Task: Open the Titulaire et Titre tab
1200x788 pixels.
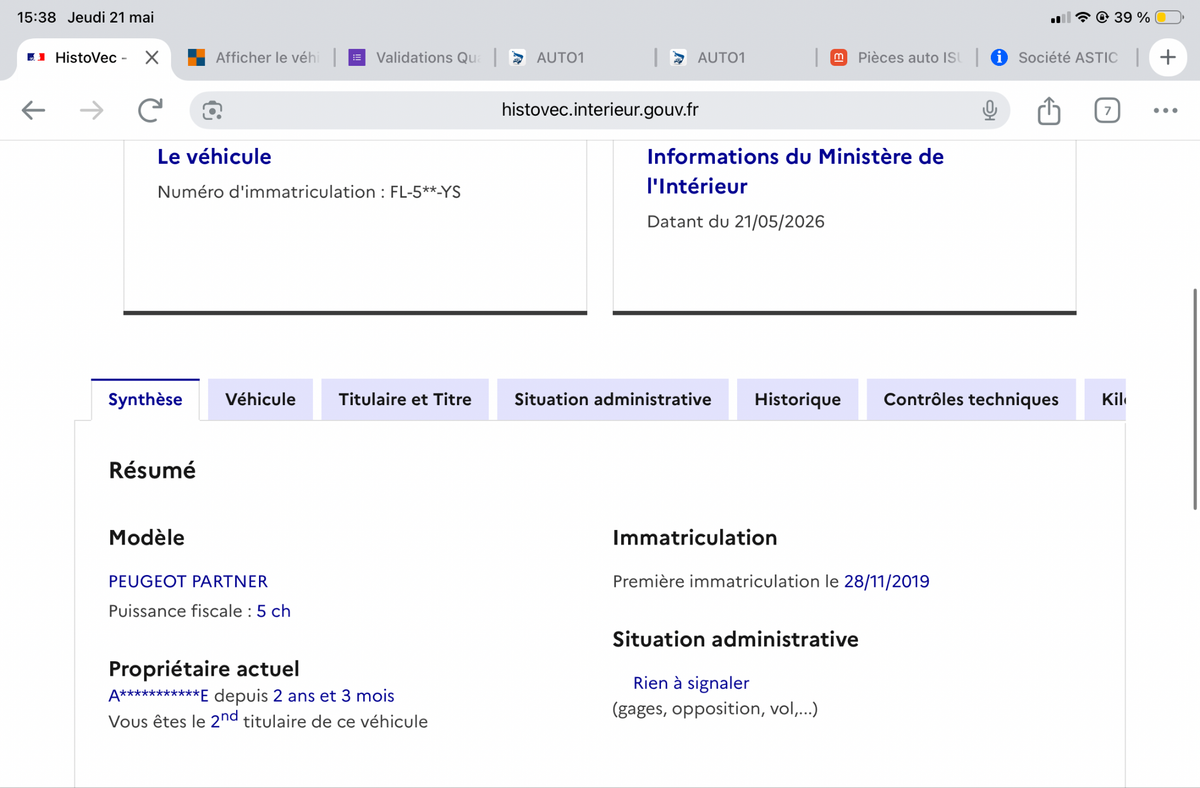Action: [x=405, y=399]
